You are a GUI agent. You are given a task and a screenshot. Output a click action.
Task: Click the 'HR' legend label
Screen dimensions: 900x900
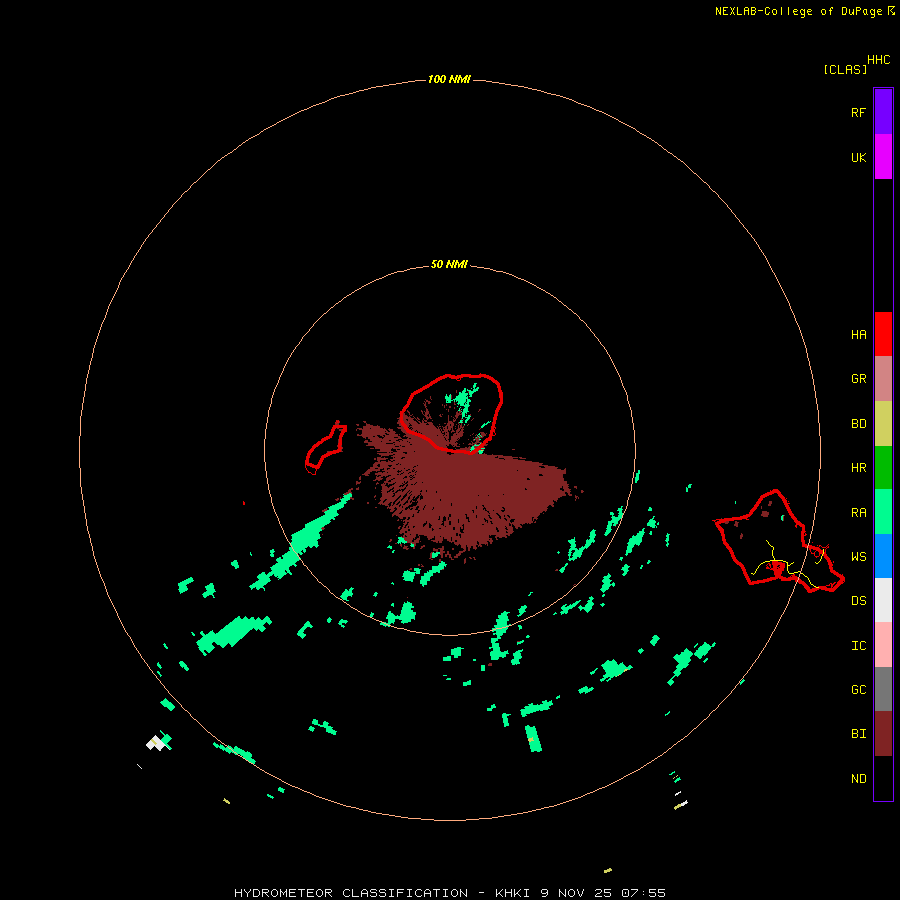(x=858, y=468)
